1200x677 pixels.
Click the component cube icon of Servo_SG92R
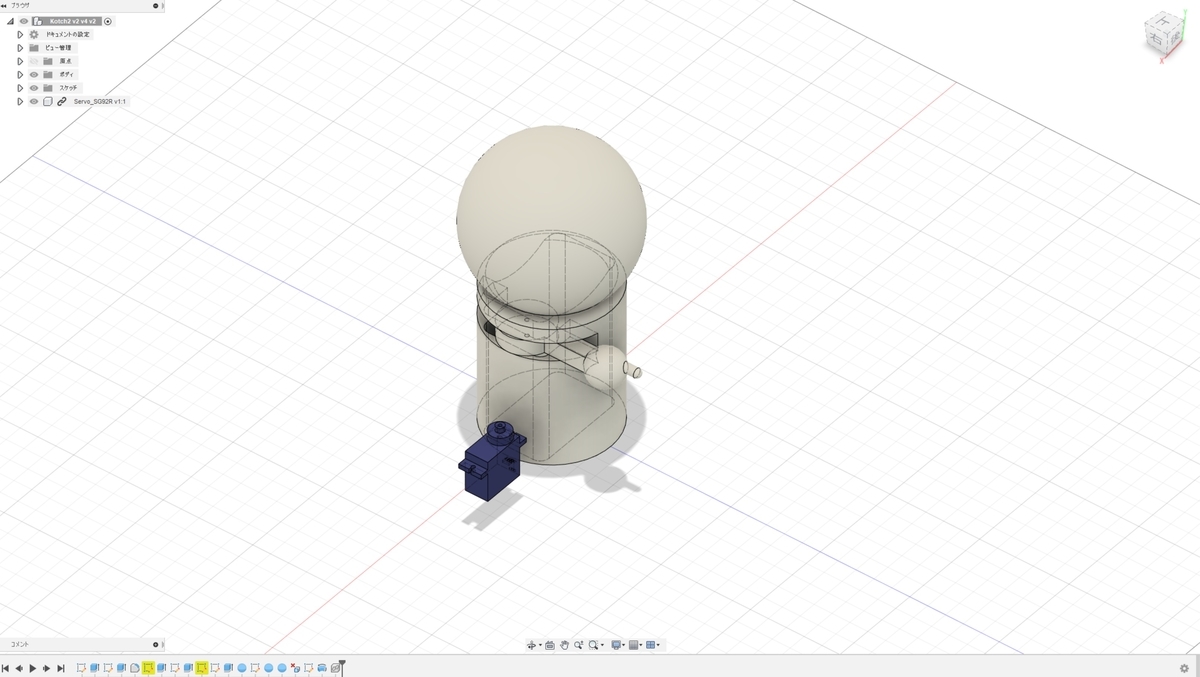tap(48, 101)
